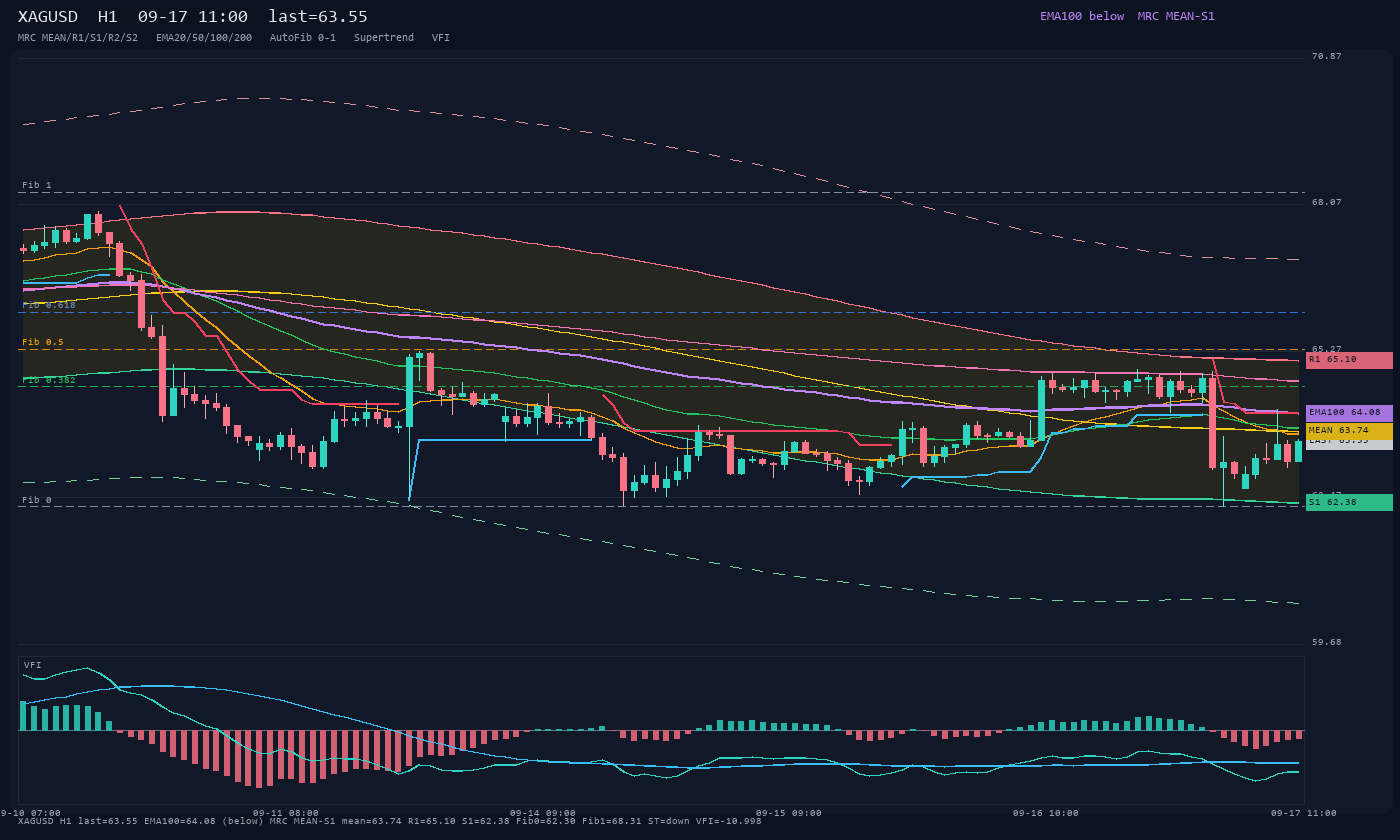Click the 'Fib 0.382' level label
The width and height of the screenshot is (1400, 840).
coord(49,380)
